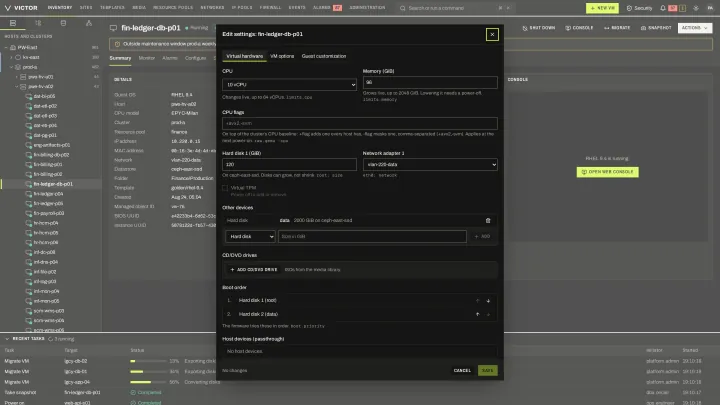The width and height of the screenshot is (720, 405).
Task: Open the Alarms tab of the VM
Action: pos(170,58)
